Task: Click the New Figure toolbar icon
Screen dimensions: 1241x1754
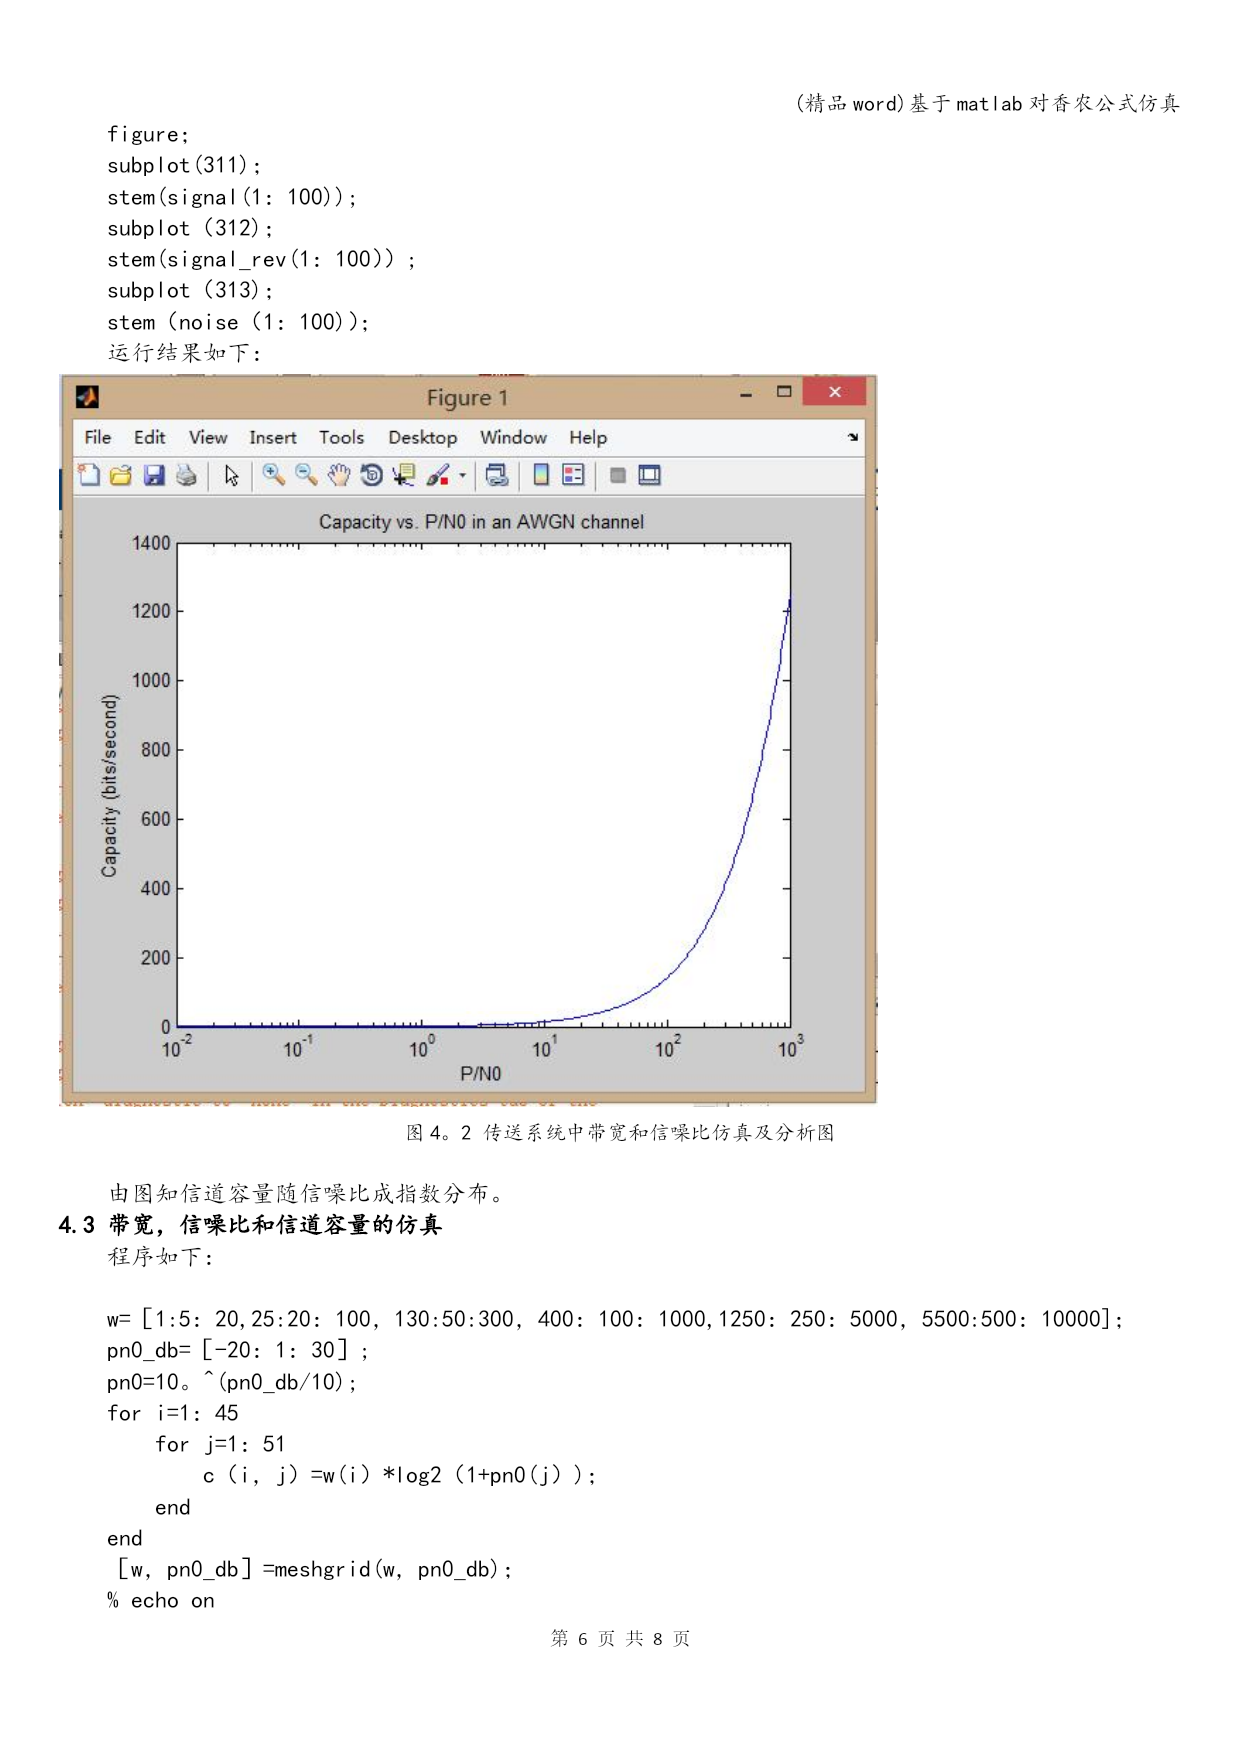Action: (89, 476)
